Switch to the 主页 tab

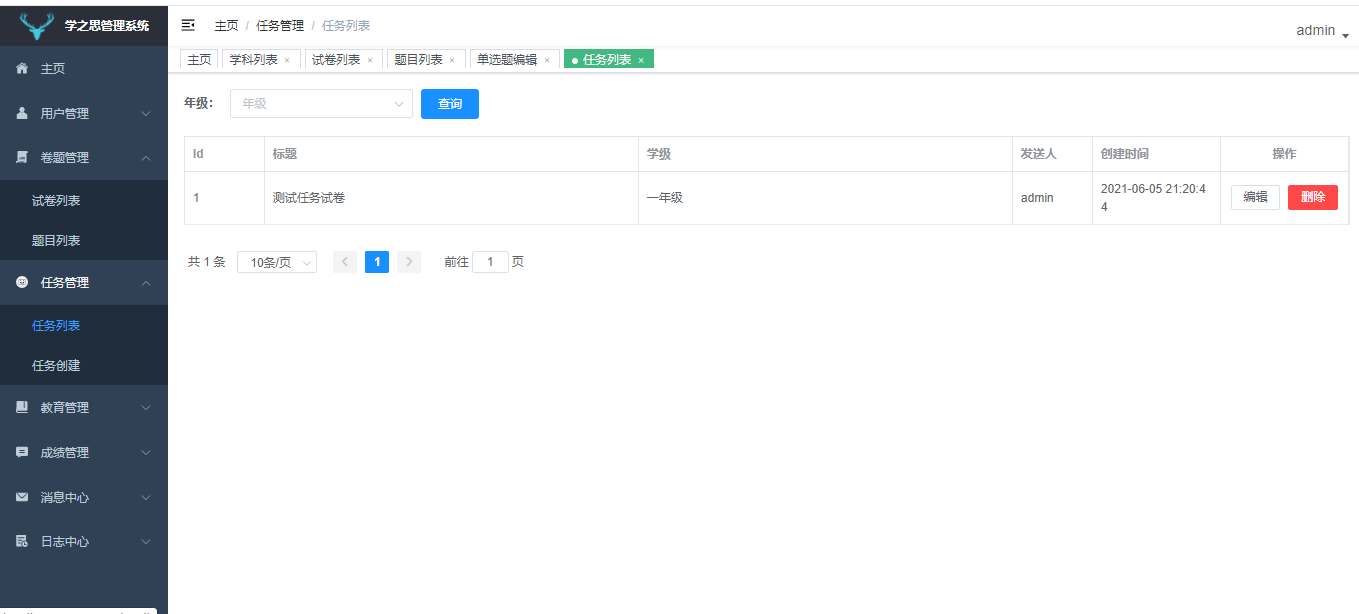pyautogui.click(x=199, y=60)
